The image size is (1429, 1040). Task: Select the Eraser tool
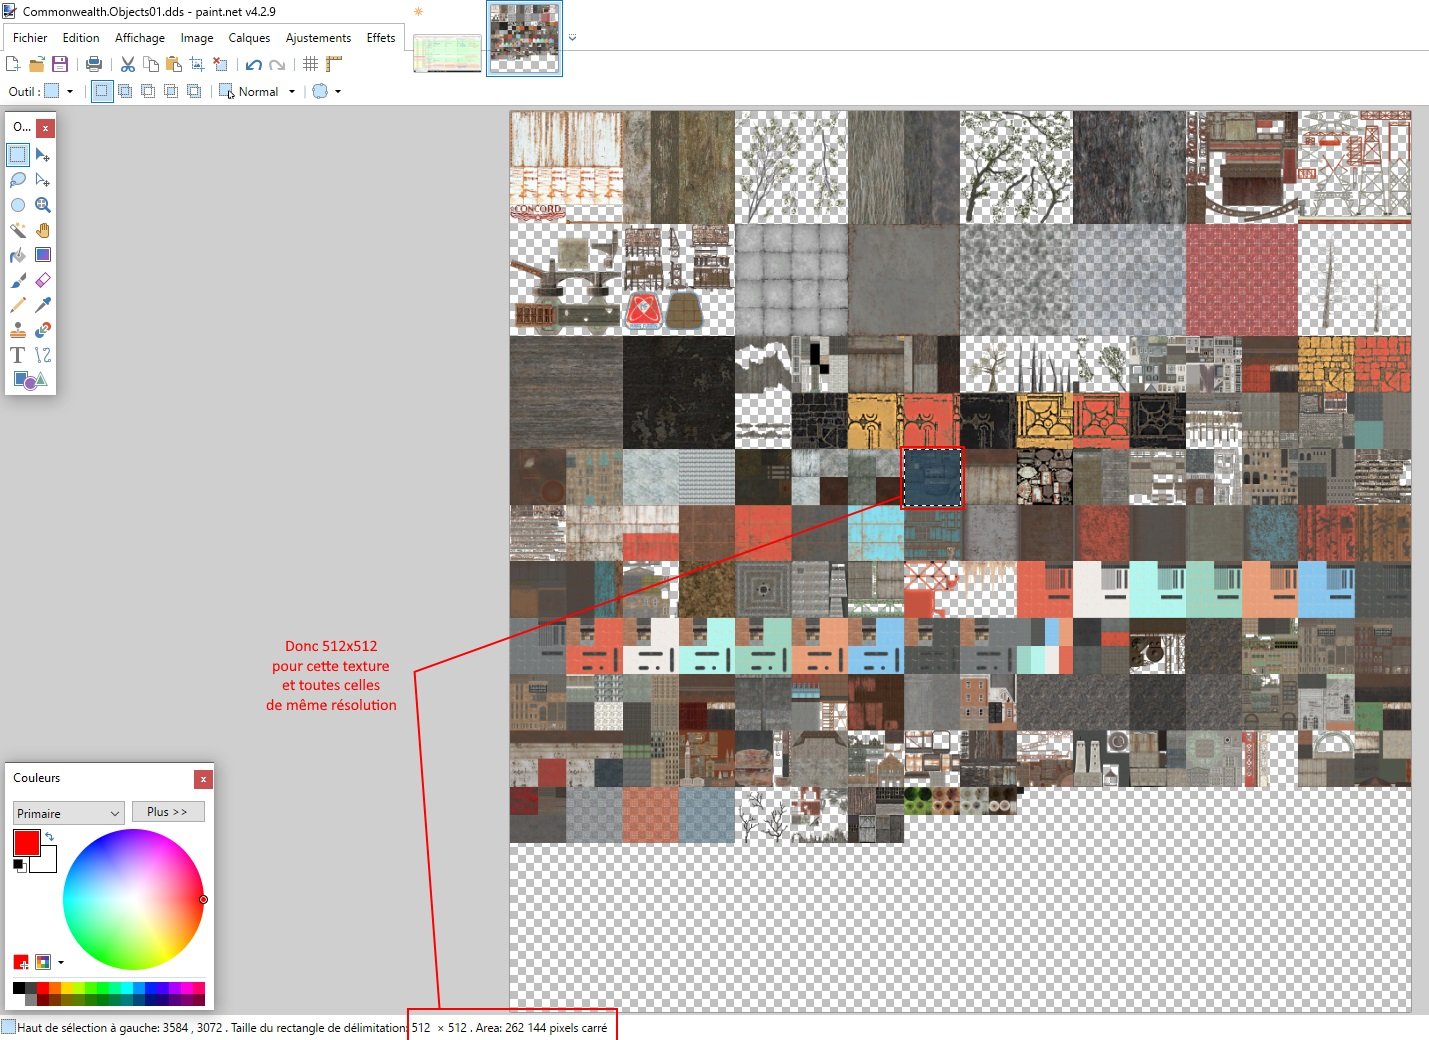point(43,280)
